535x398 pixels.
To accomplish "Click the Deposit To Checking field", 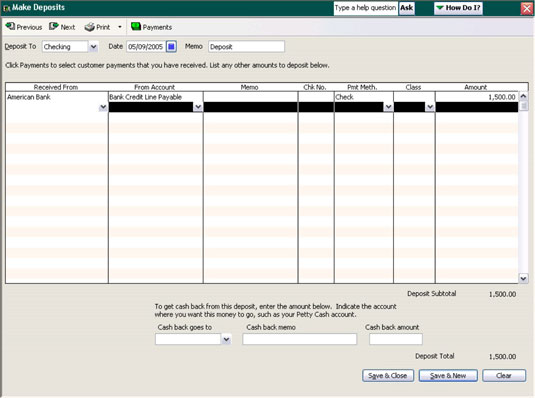I will [x=65, y=47].
